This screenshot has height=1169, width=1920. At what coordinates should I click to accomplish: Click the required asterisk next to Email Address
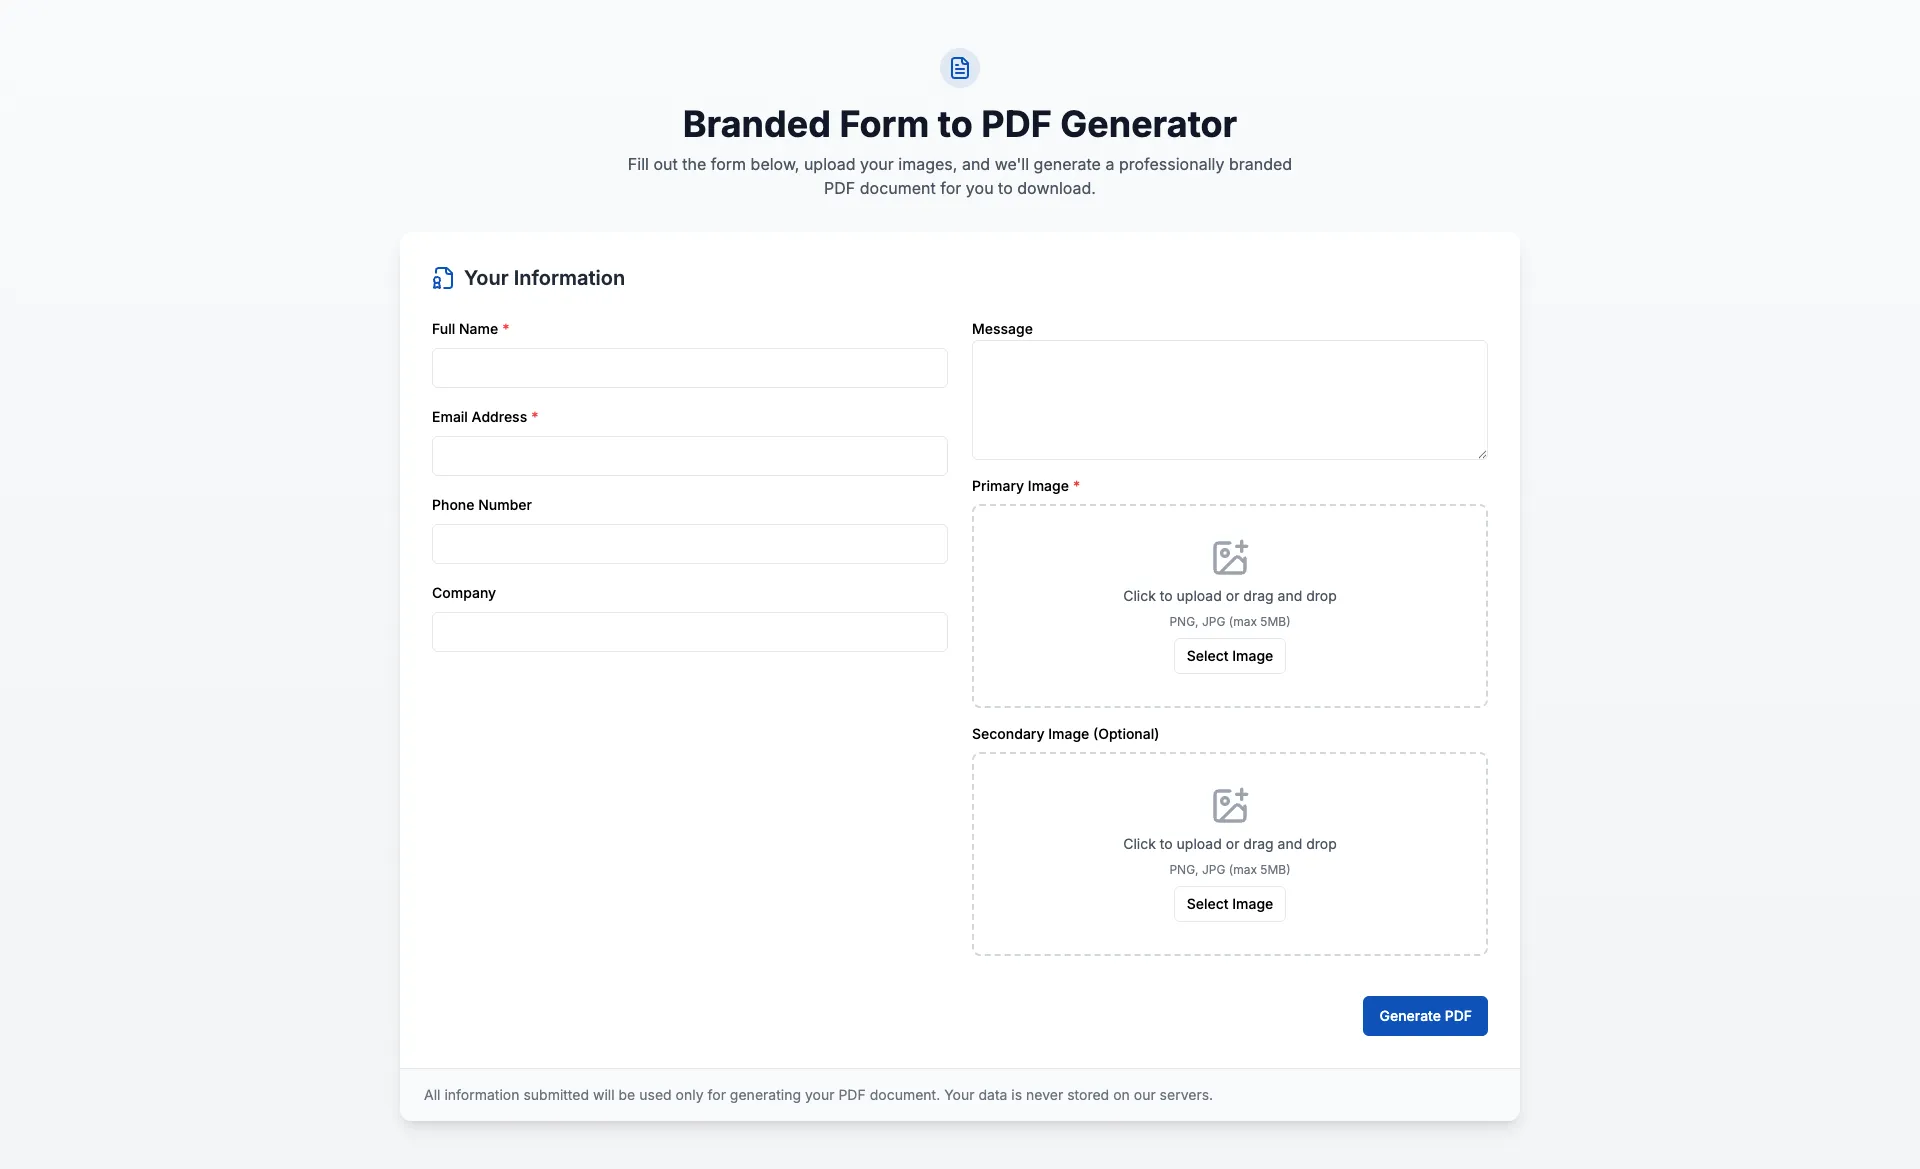[534, 416]
